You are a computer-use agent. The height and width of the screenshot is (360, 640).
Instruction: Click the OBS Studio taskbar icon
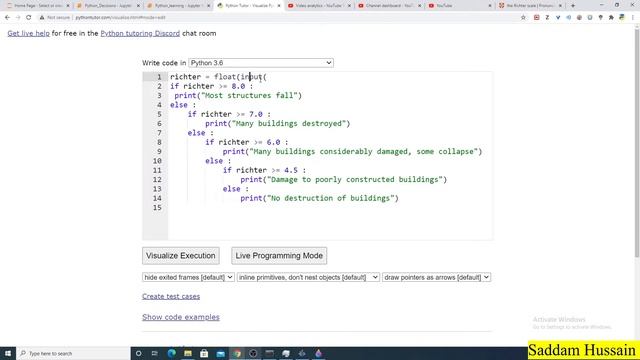click(253, 353)
